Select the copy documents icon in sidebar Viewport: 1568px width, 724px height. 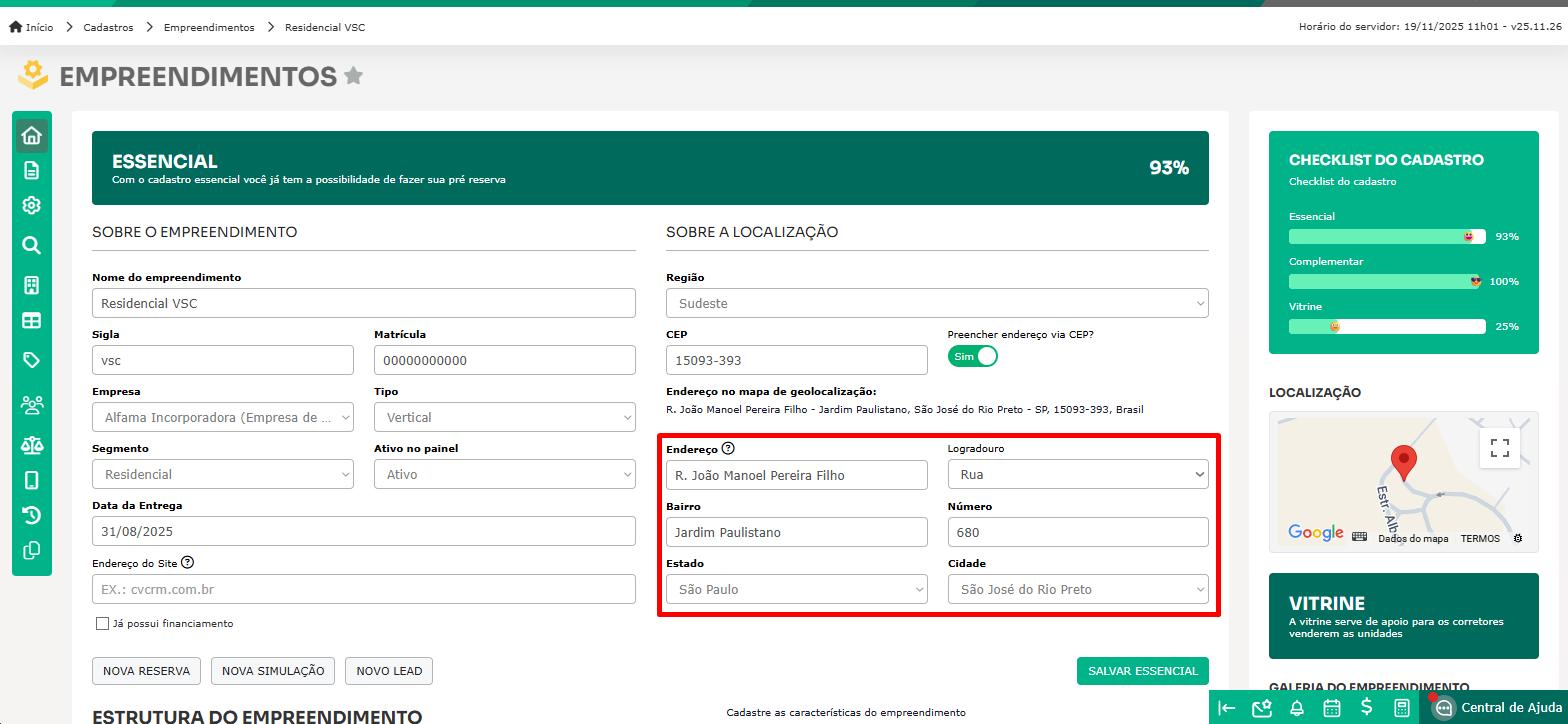pyautogui.click(x=31, y=549)
